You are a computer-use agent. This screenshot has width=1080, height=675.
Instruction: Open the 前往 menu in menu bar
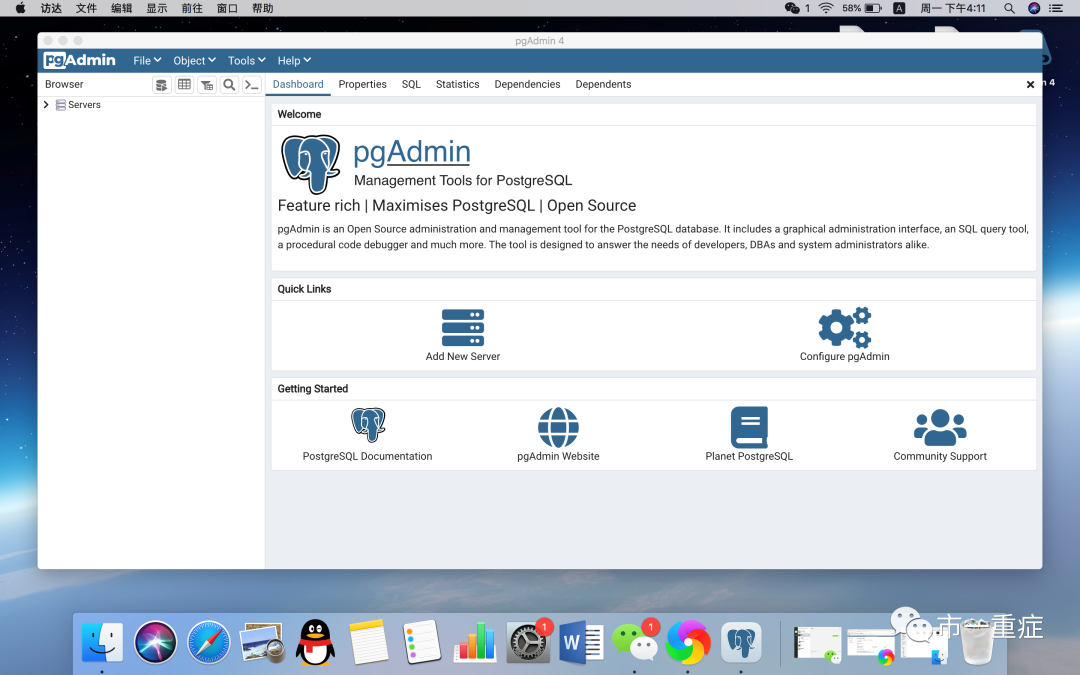pos(192,8)
